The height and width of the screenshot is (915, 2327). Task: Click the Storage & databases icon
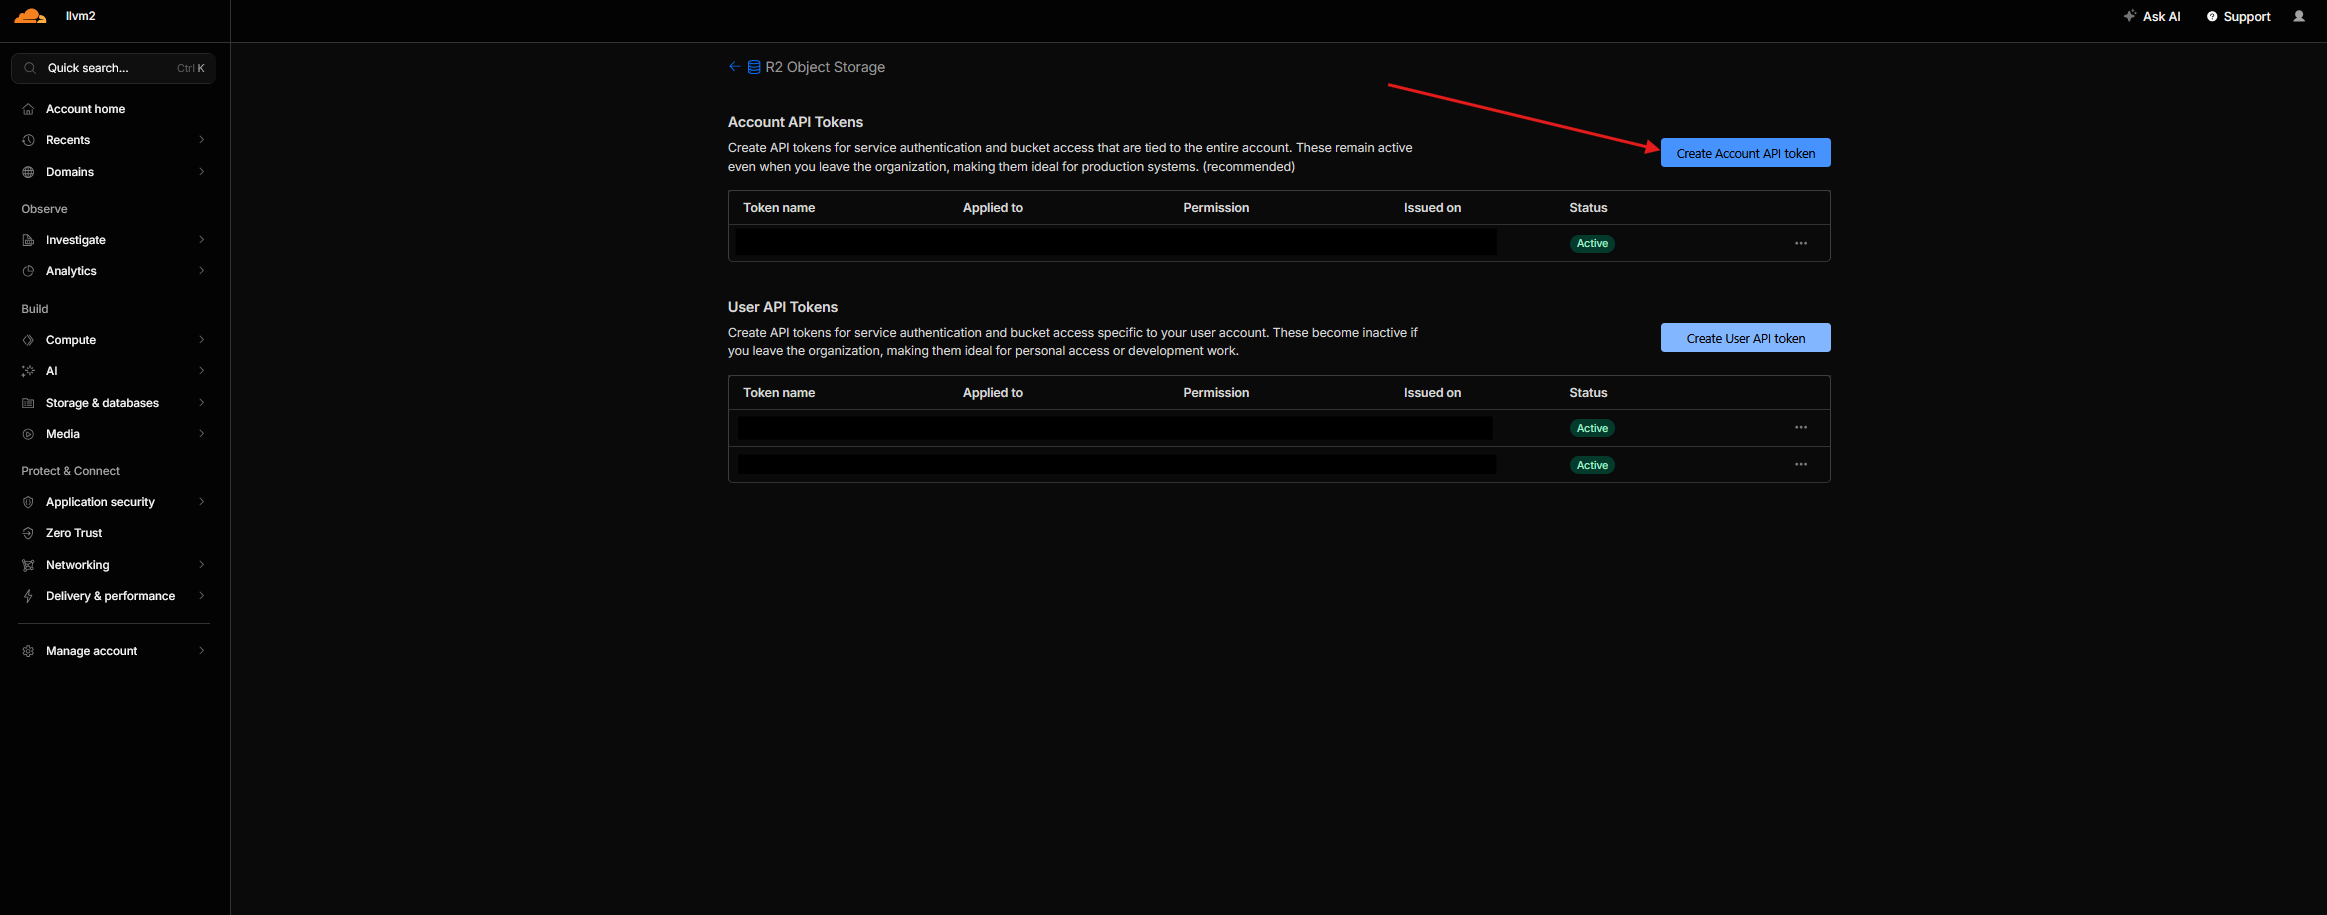point(28,403)
